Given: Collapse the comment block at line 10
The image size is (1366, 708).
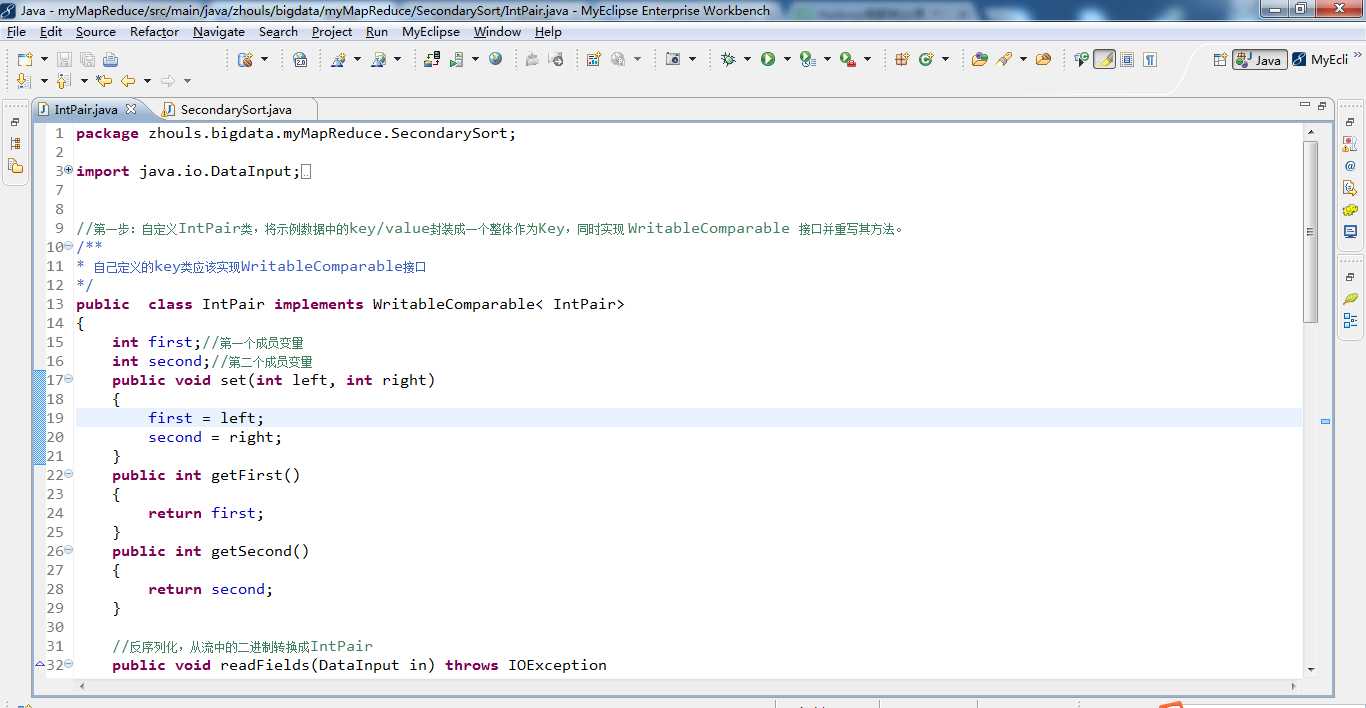Looking at the screenshot, I should click(68, 247).
